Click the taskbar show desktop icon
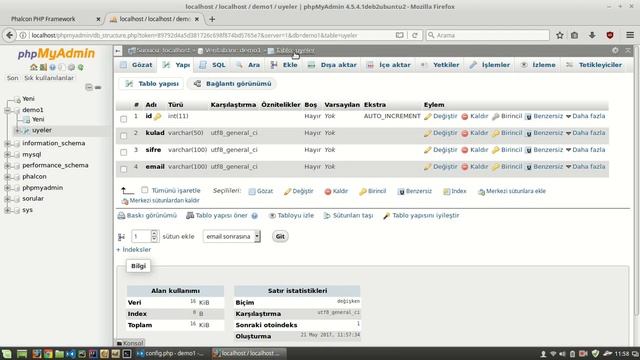The image size is (640, 360). 22,353
